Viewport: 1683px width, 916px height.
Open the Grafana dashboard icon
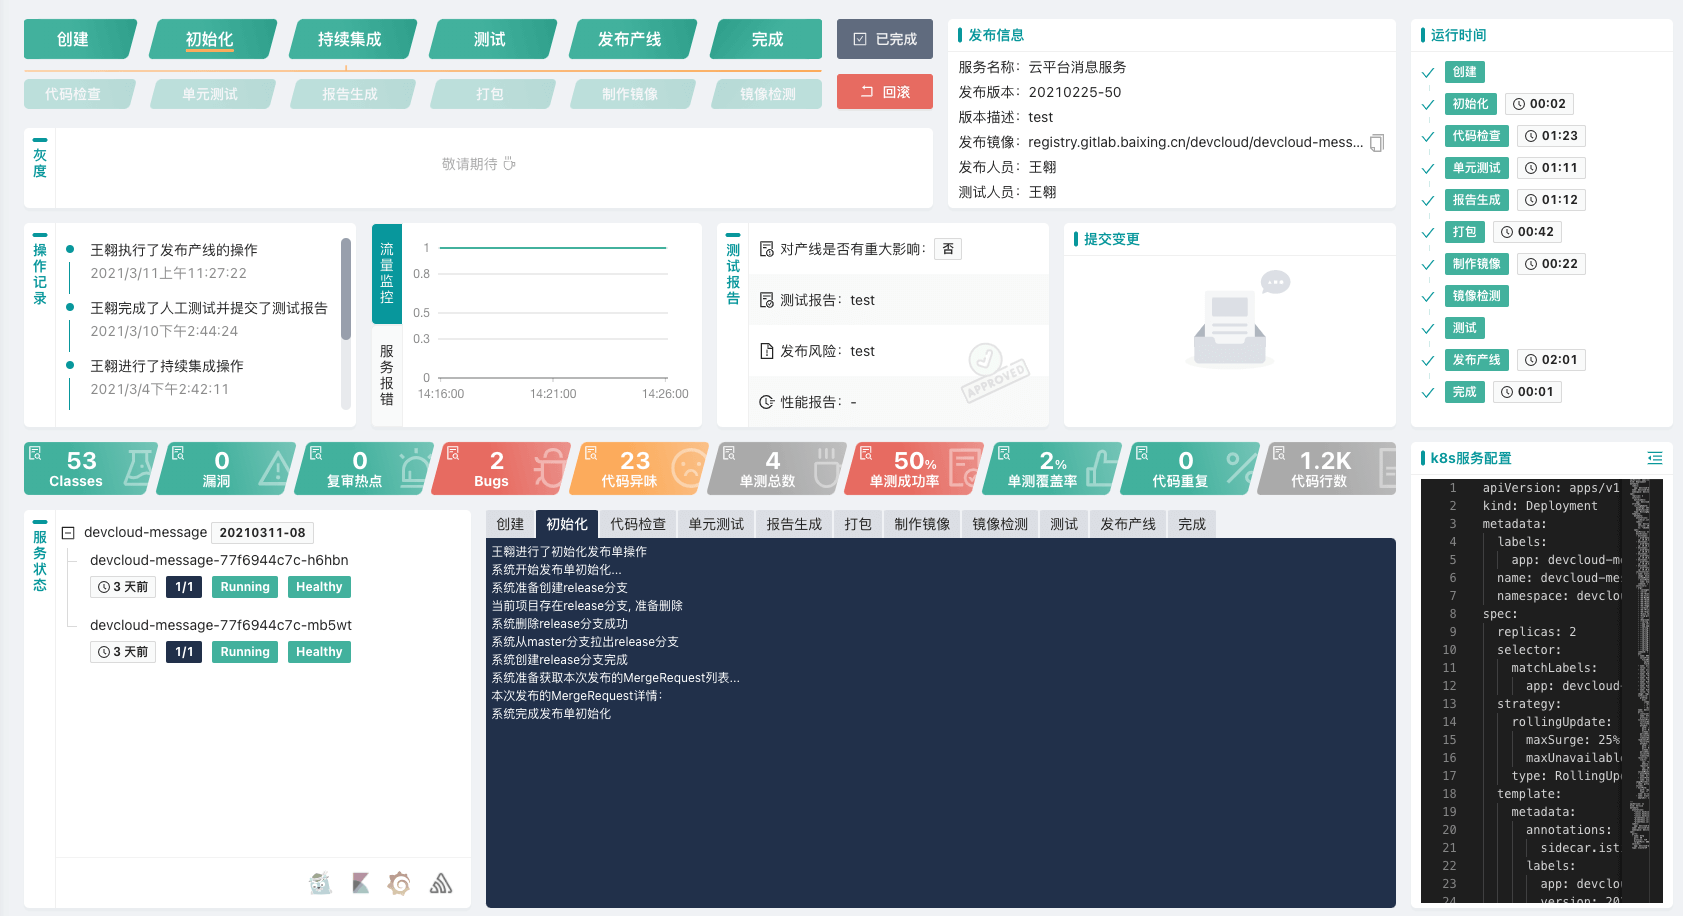(400, 883)
